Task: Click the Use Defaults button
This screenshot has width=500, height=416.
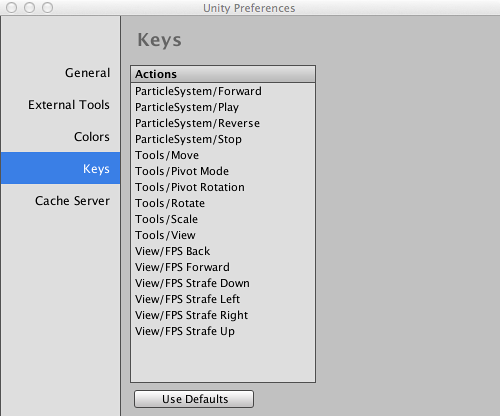Action: pos(194,399)
